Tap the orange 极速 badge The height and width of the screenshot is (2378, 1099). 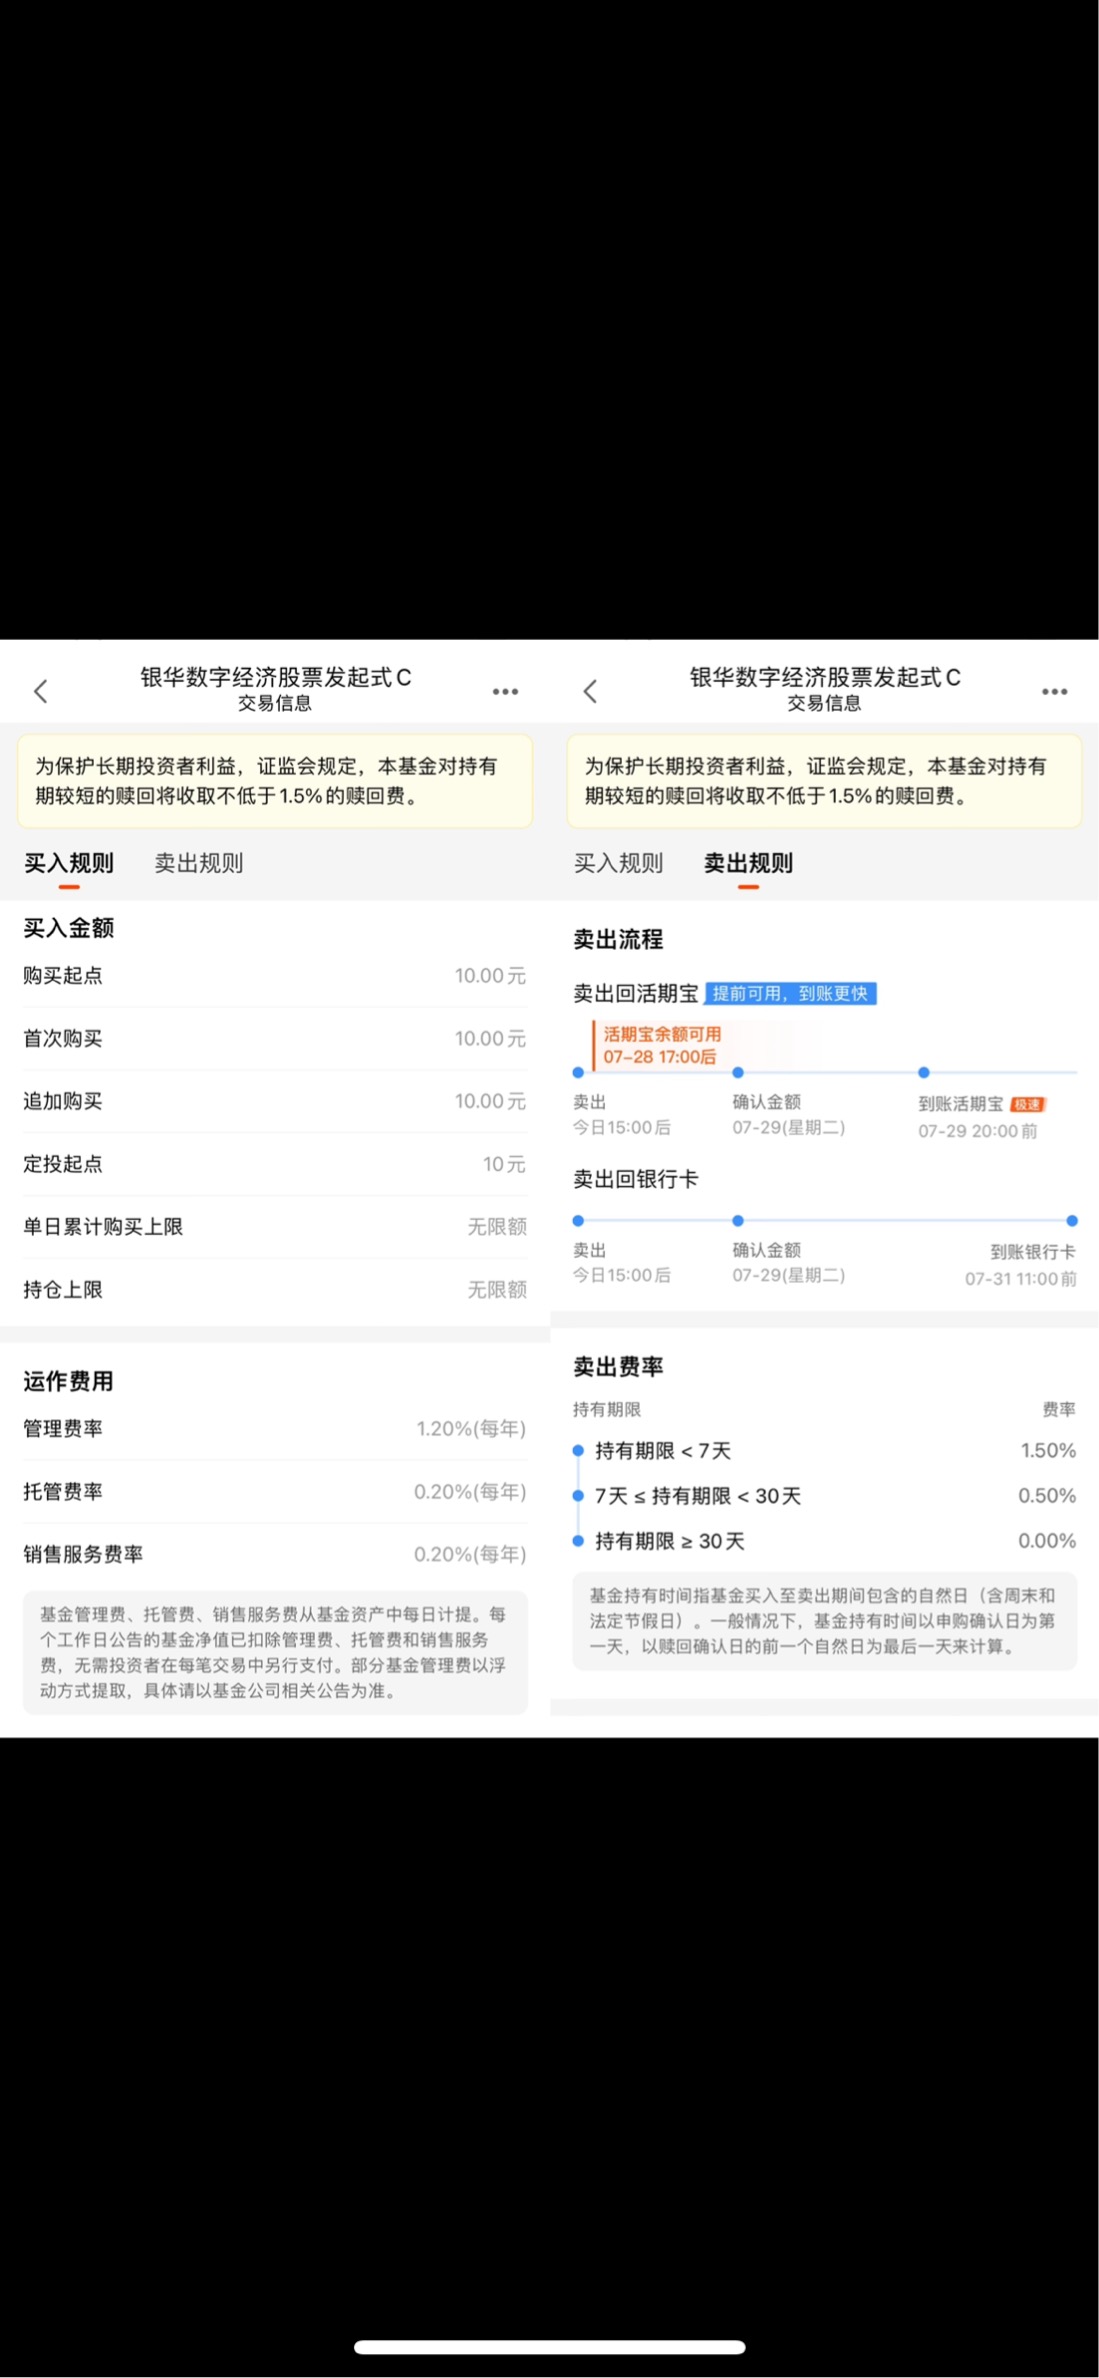coord(1028,1104)
